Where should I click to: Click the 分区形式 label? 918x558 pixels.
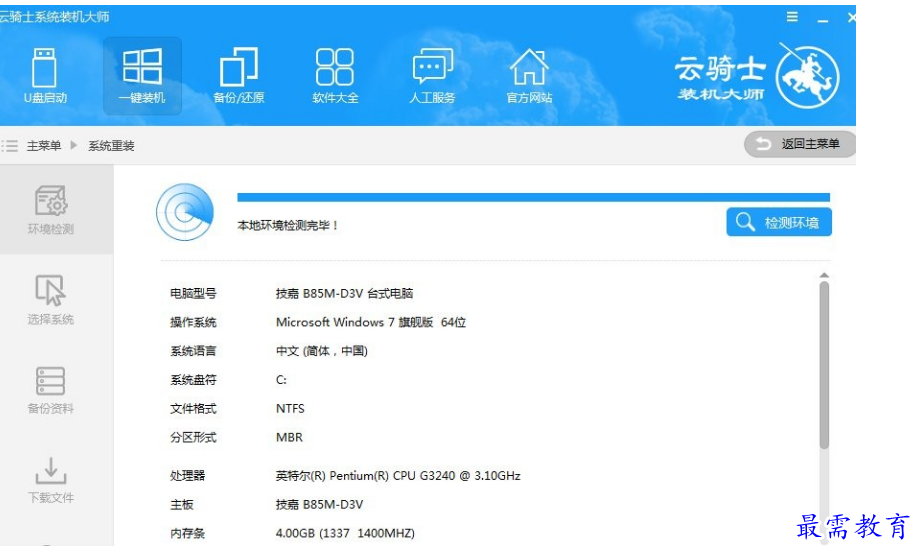pos(193,437)
